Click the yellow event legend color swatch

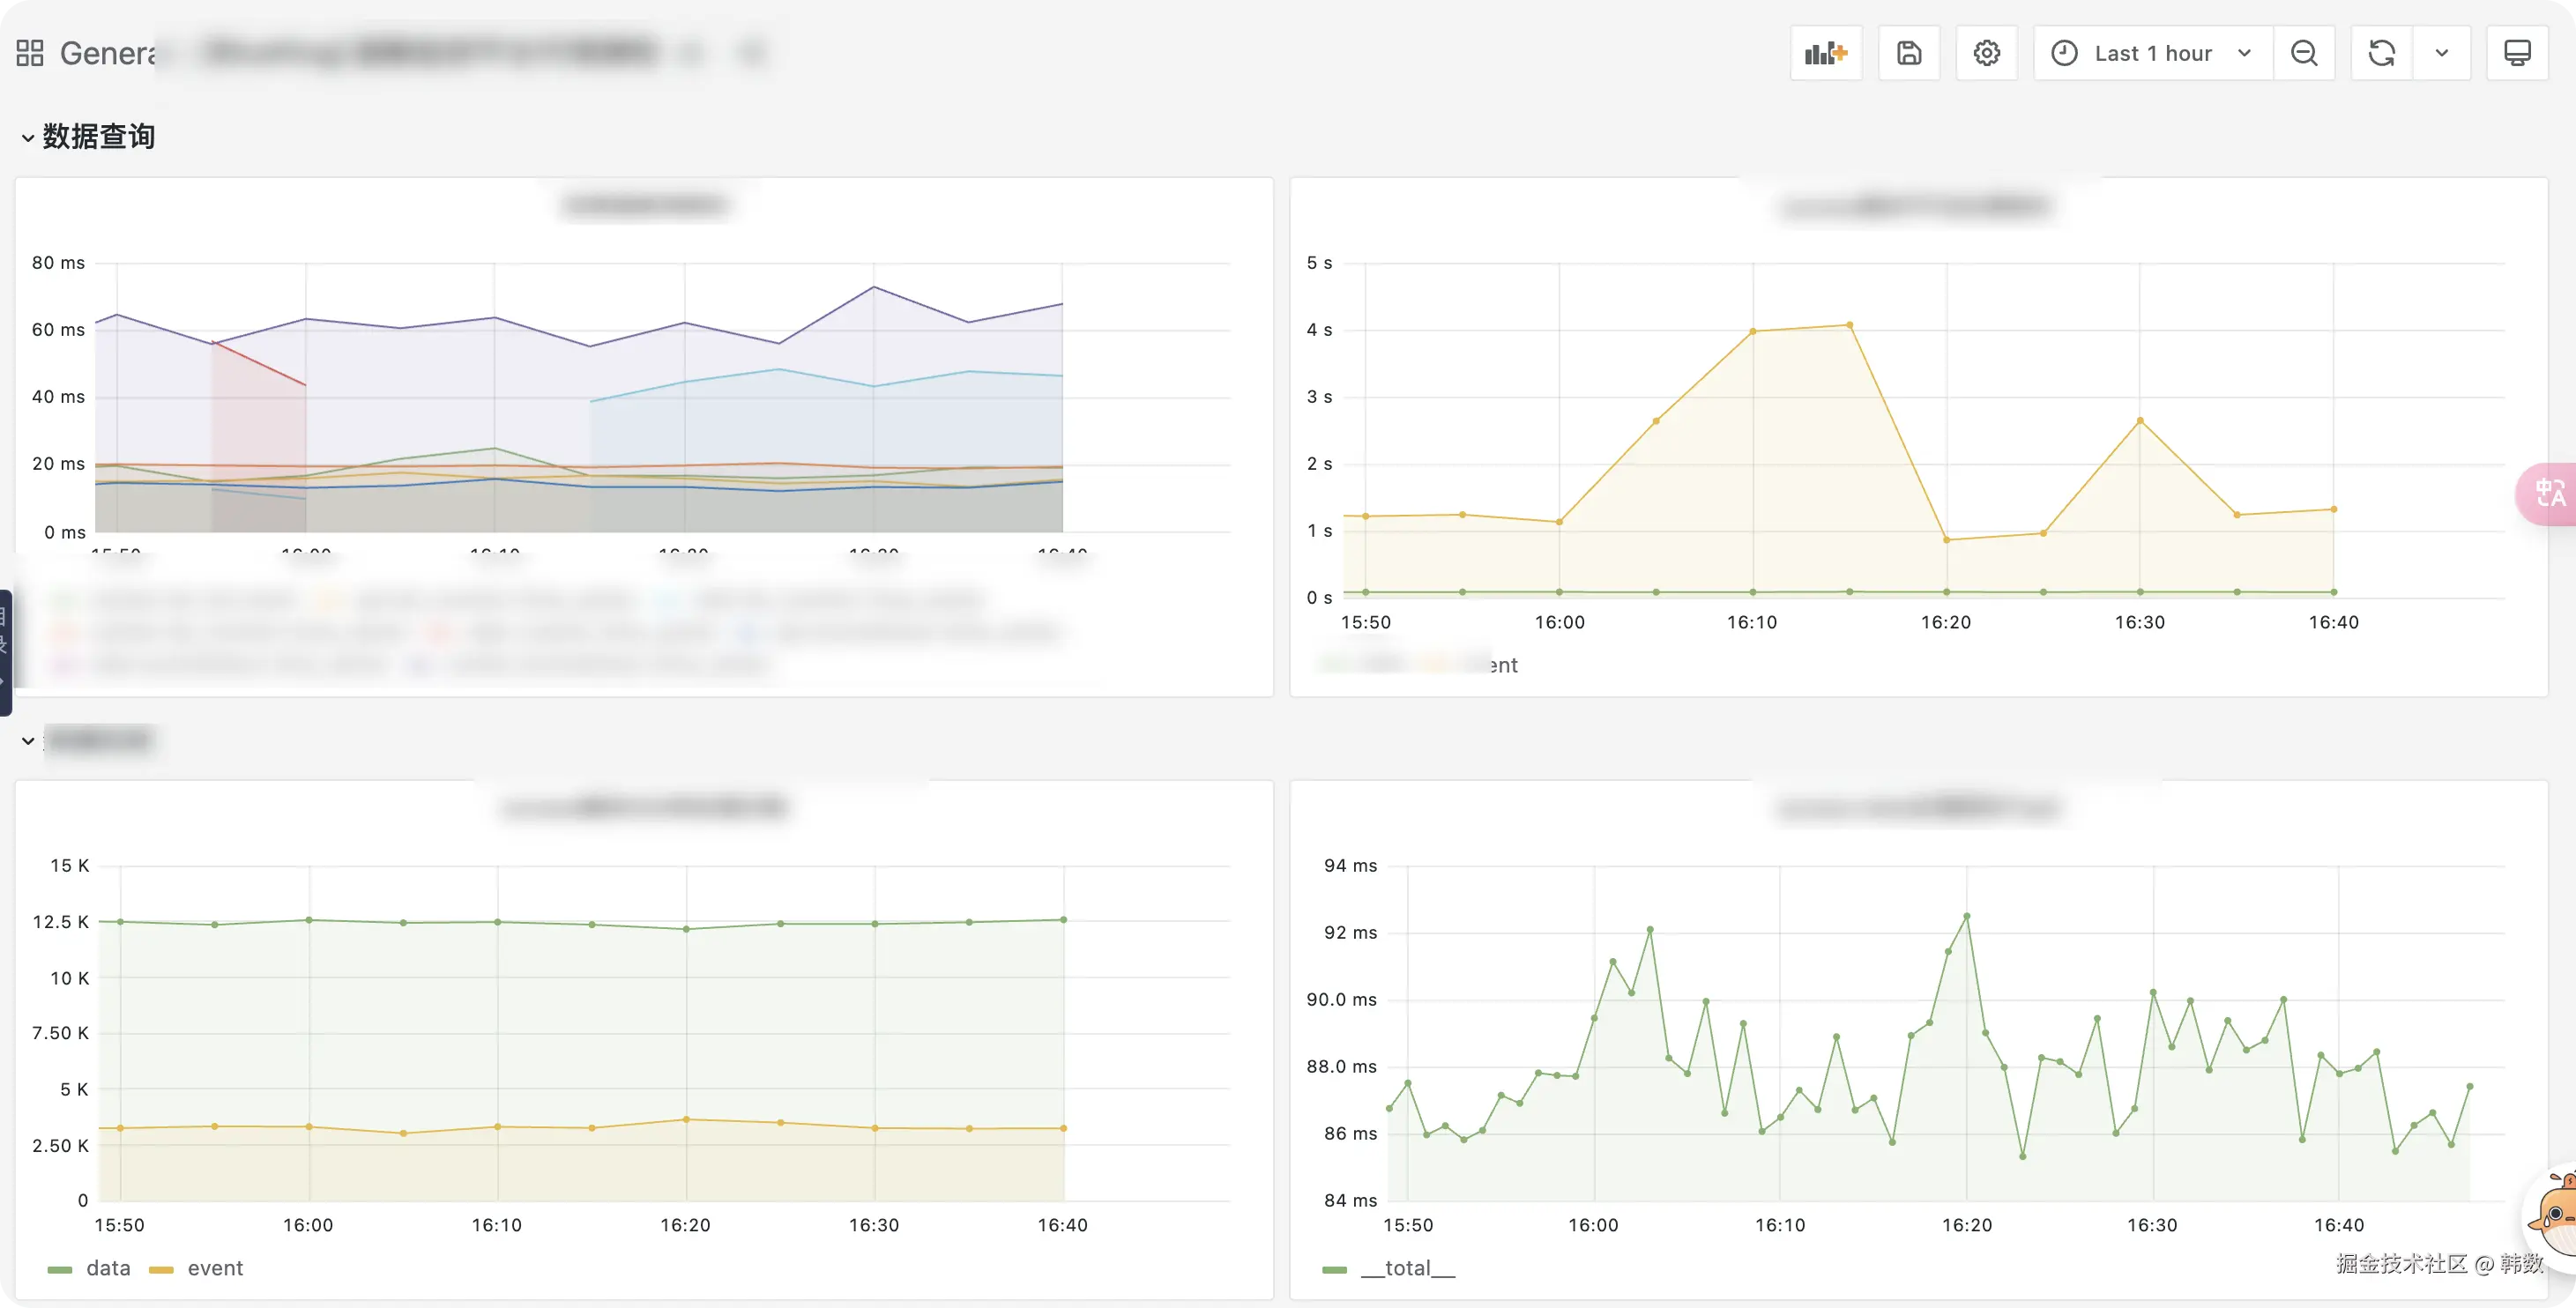[161, 1269]
